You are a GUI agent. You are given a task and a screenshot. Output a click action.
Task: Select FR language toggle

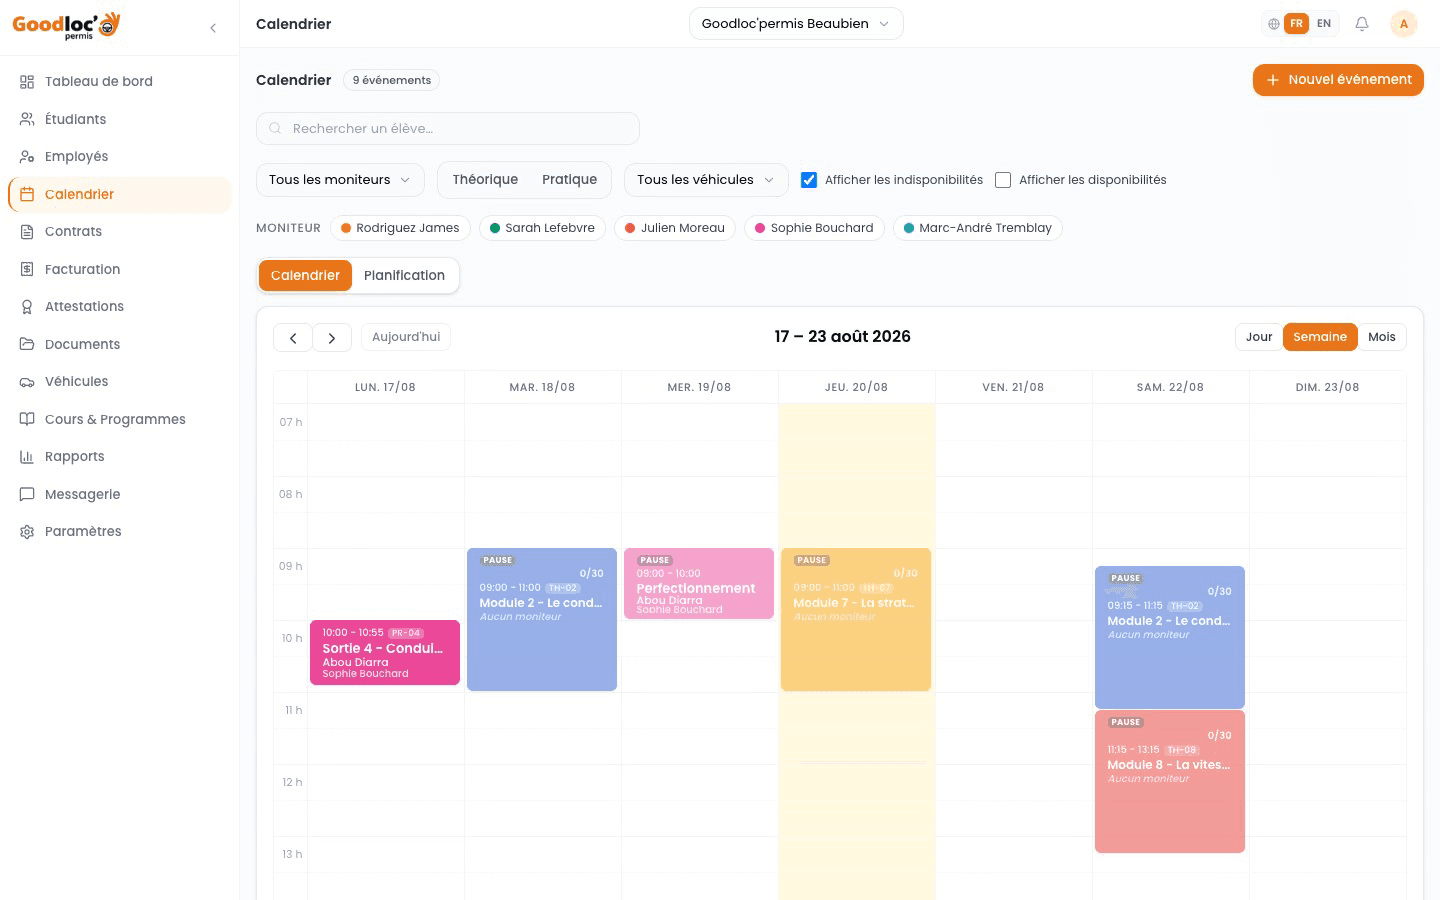[1296, 24]
